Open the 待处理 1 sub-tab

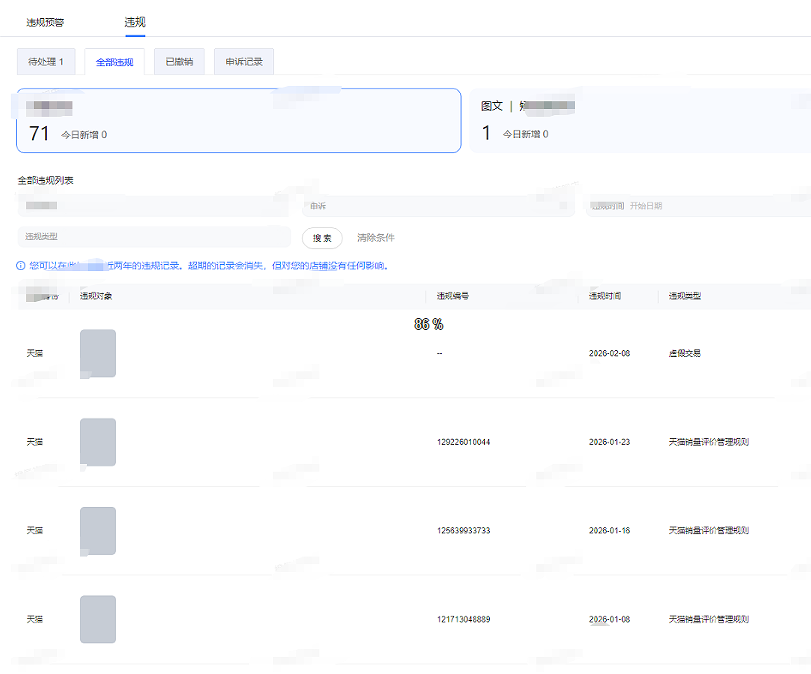coord(46,62)
